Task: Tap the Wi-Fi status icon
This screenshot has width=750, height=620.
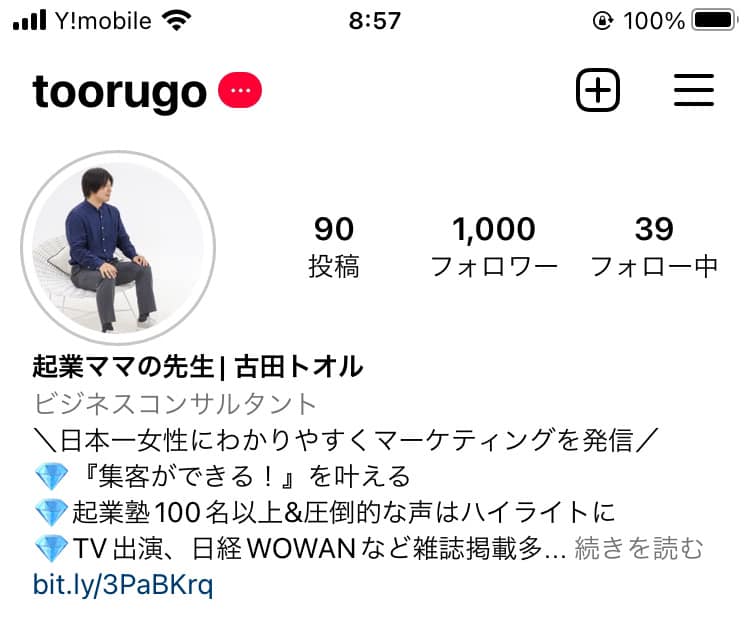Action: coord(176,21)
